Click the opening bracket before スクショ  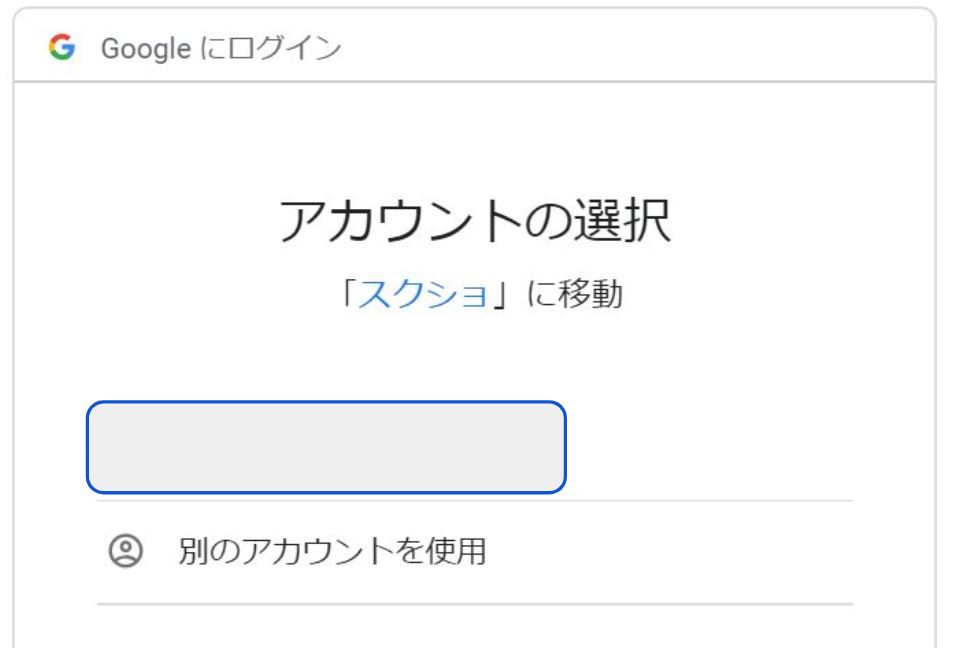point(350,294)
